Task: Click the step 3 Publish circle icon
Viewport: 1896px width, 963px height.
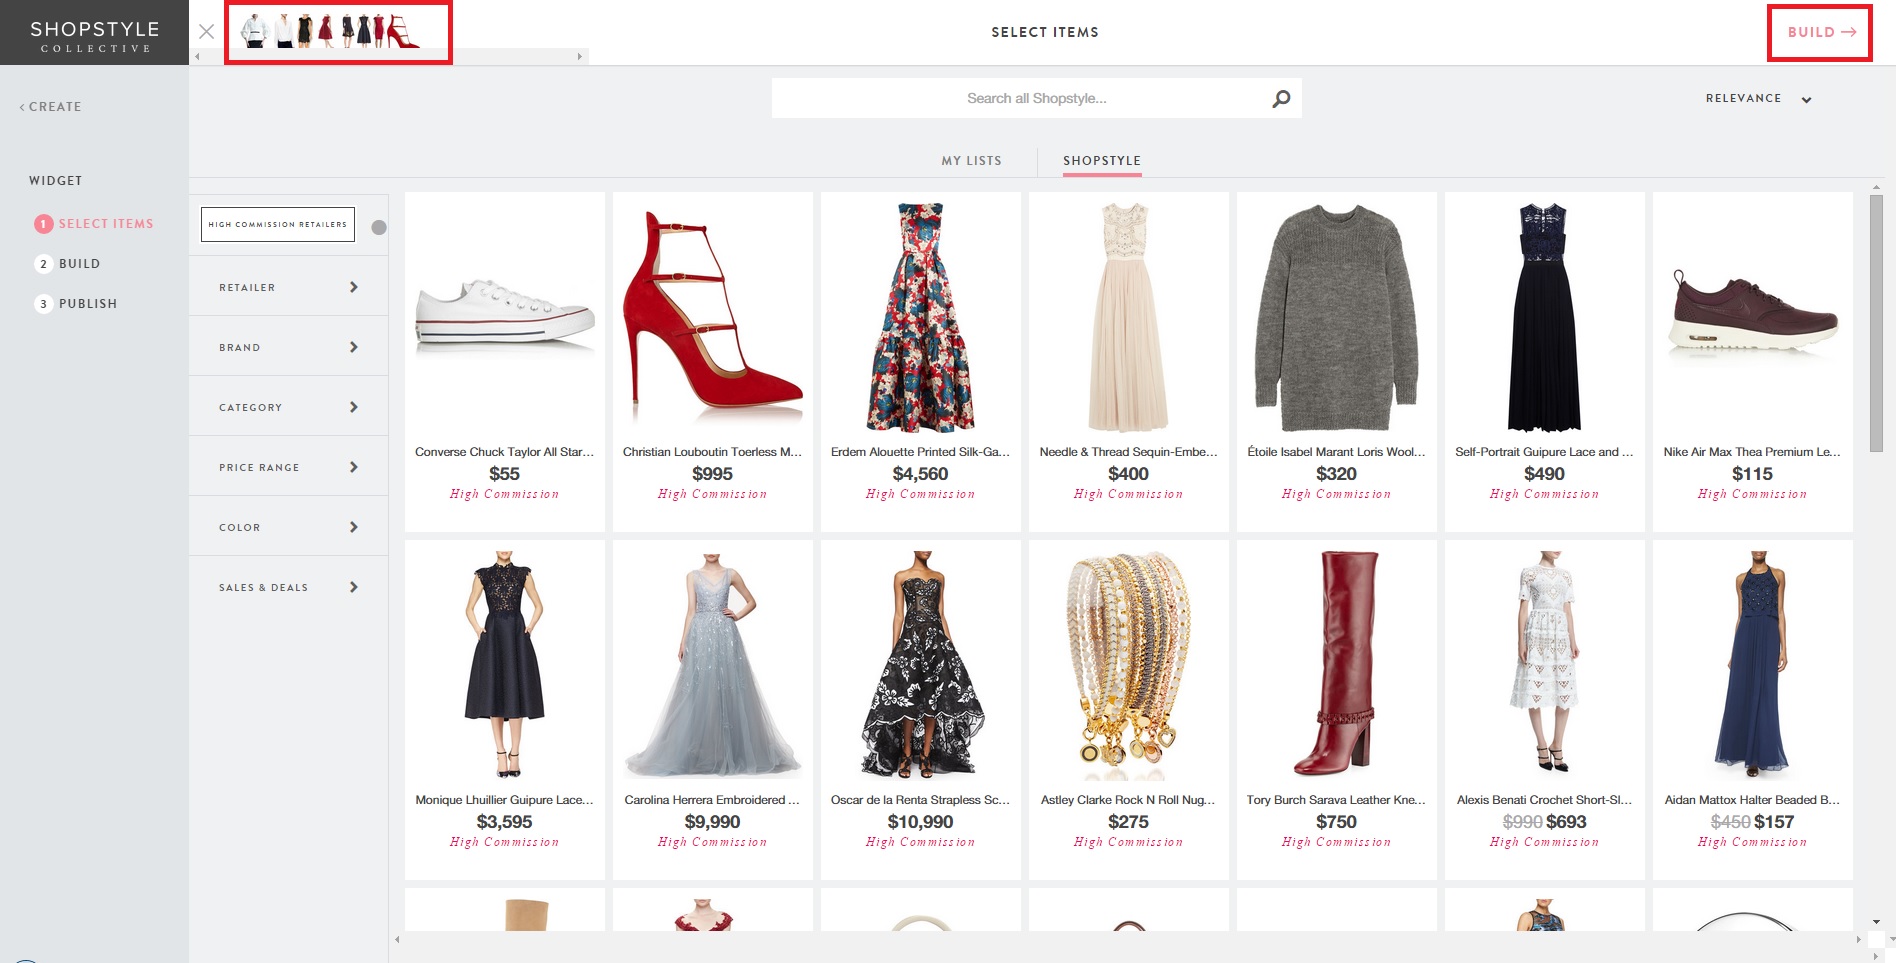Action: [x=43, y=304]
